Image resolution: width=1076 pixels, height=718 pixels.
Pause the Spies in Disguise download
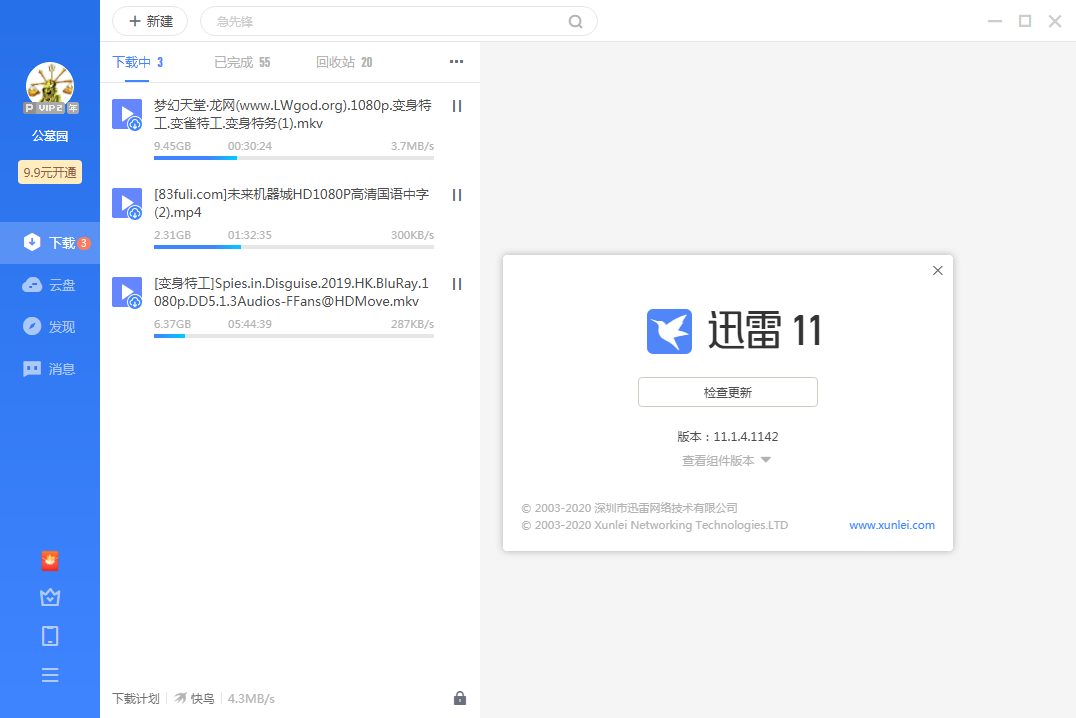[x=456, y=284]
